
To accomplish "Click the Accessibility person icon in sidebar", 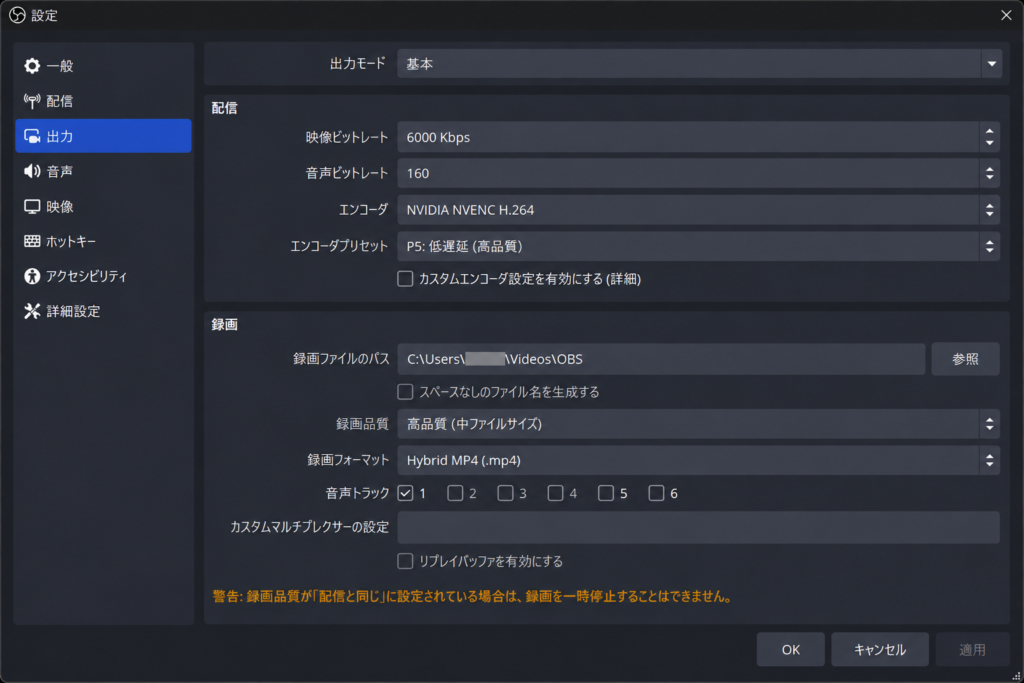I will tap(32, 276).
